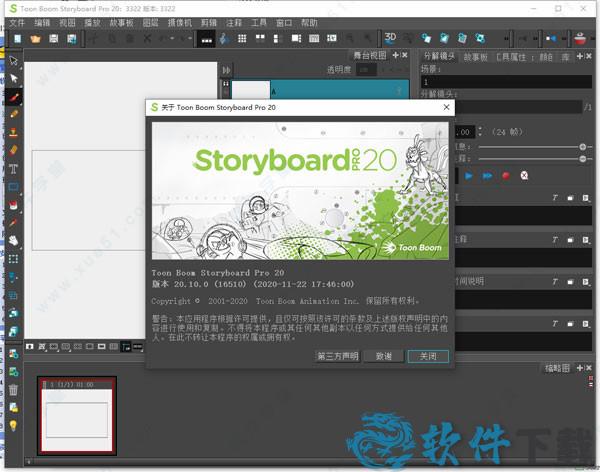Click the Open folder icon in top toolbar

click(35, 39)
